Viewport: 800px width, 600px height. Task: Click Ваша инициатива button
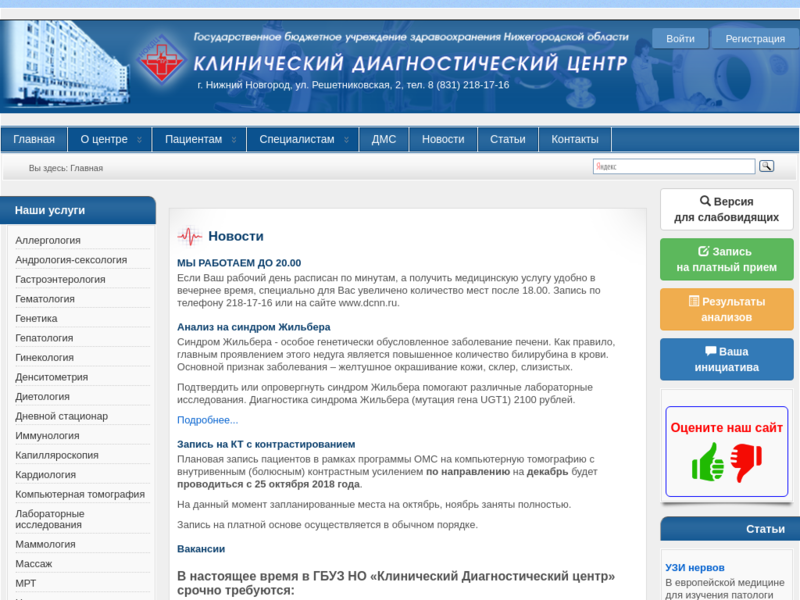pyautogui.click(x=727, y=359)
